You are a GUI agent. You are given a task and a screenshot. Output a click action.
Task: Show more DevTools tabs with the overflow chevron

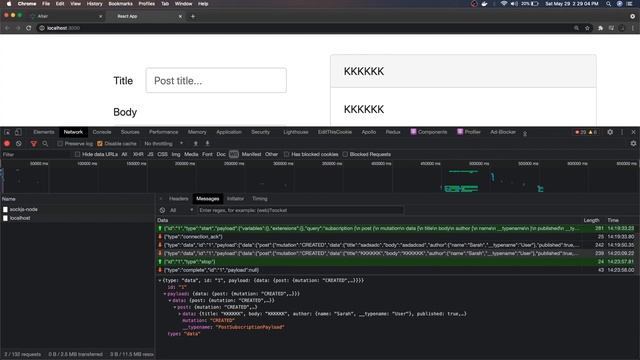(525, 133)
